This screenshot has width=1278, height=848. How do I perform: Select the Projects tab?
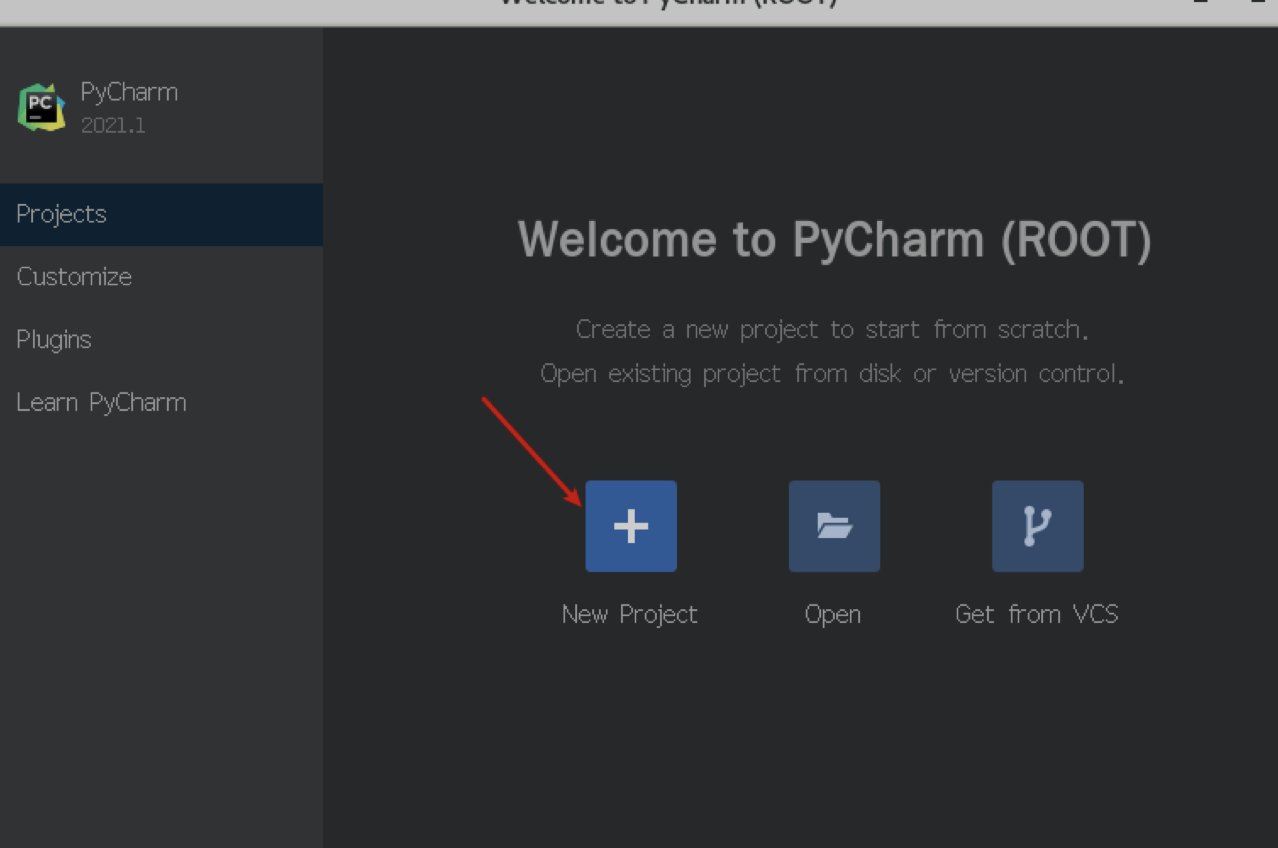tap(161, 214)
